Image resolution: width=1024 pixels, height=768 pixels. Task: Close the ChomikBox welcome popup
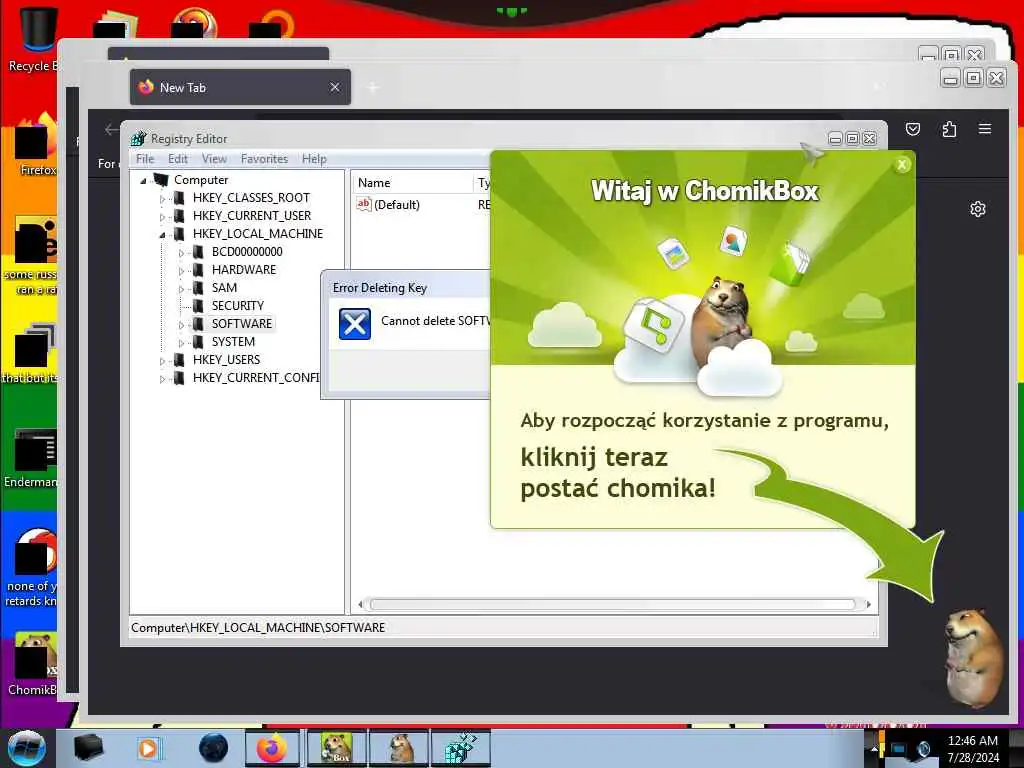click(x=902, y=165)
